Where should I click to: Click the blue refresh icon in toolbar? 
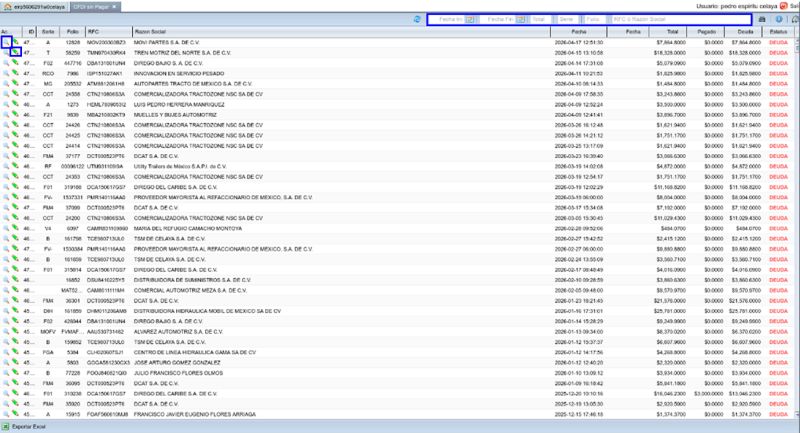(417, 19)
